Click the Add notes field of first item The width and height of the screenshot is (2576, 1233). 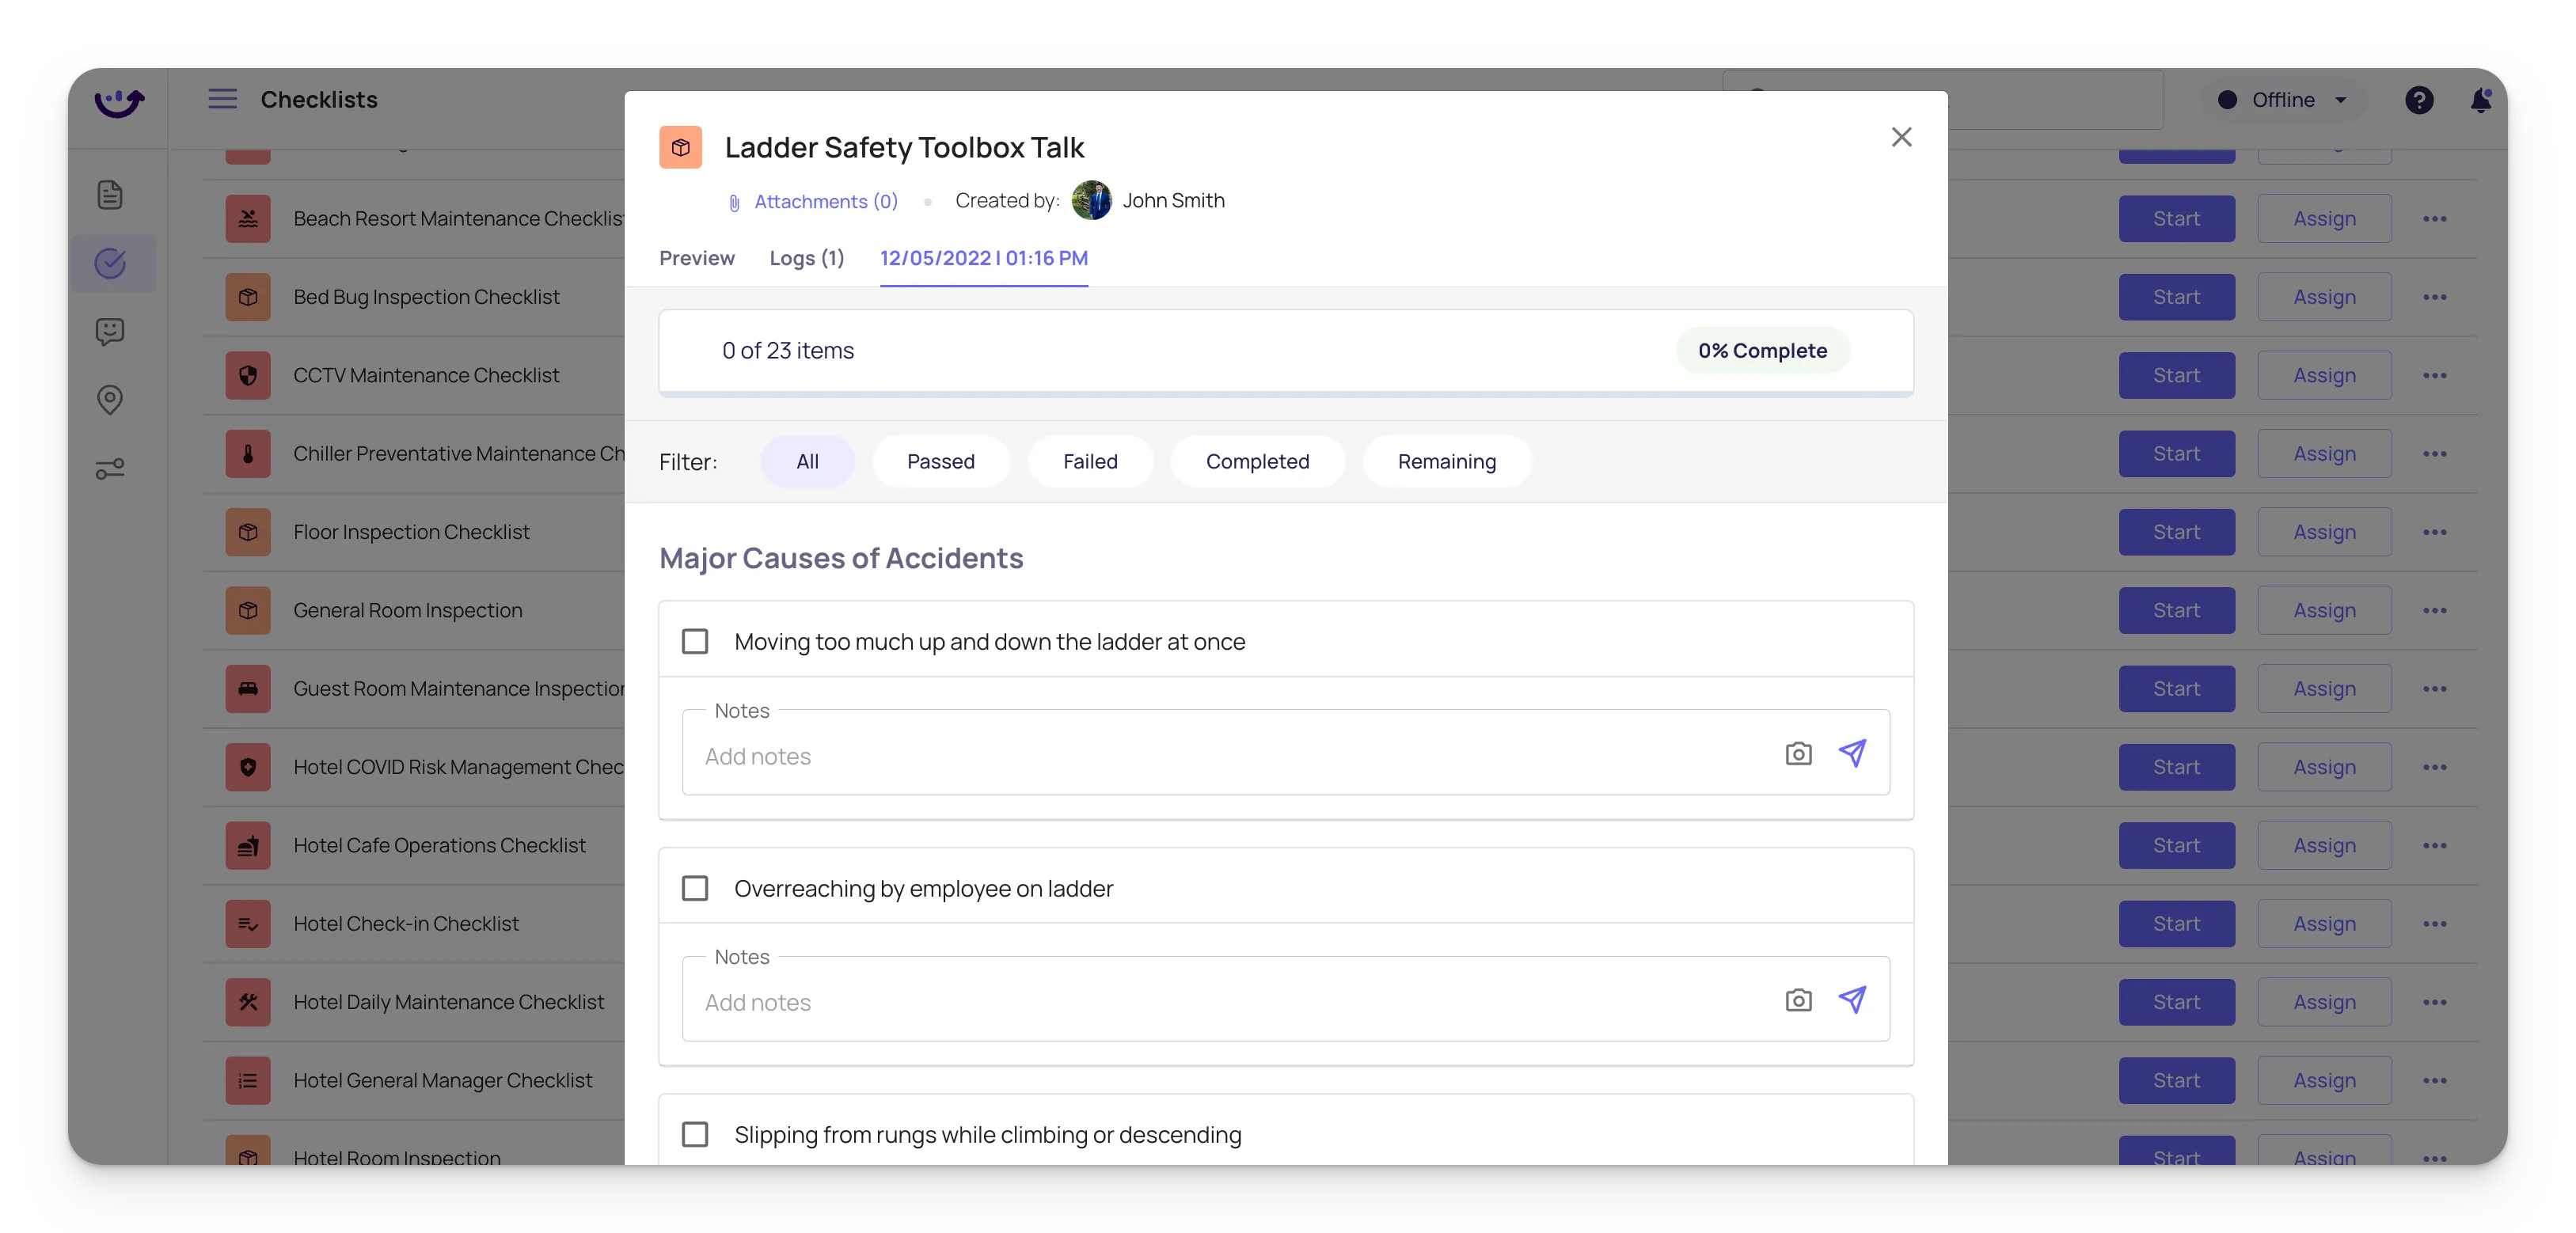[1230, 756]
